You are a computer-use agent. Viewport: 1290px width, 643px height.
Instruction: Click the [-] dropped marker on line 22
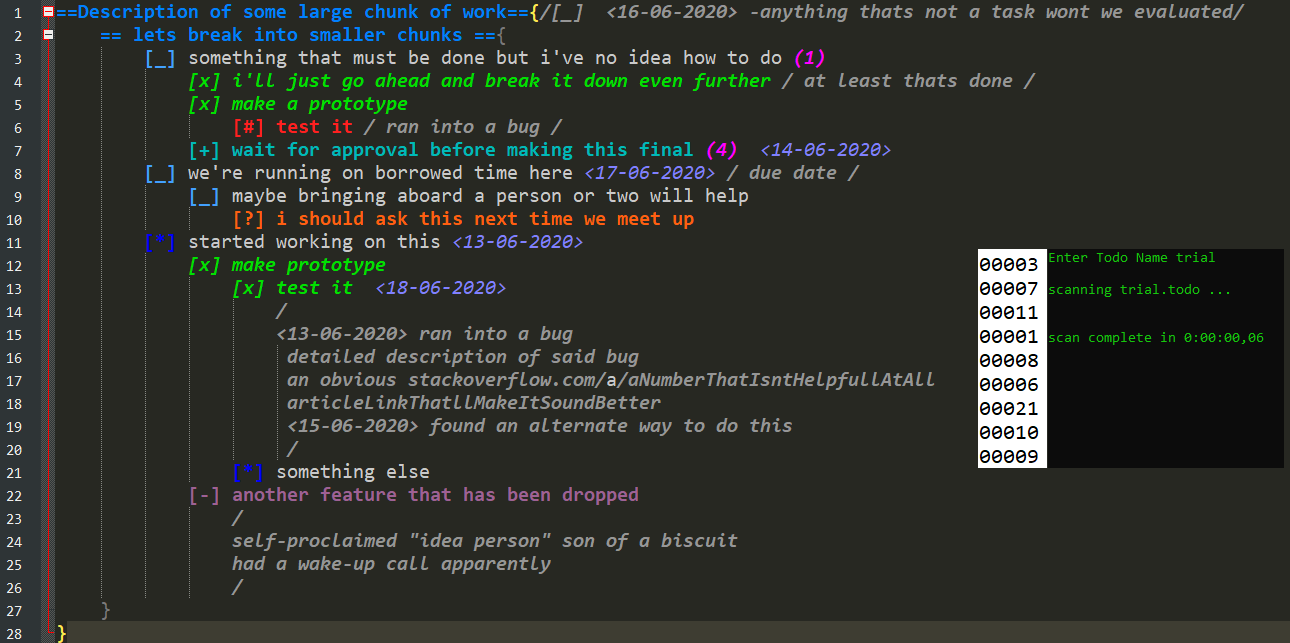205,495
